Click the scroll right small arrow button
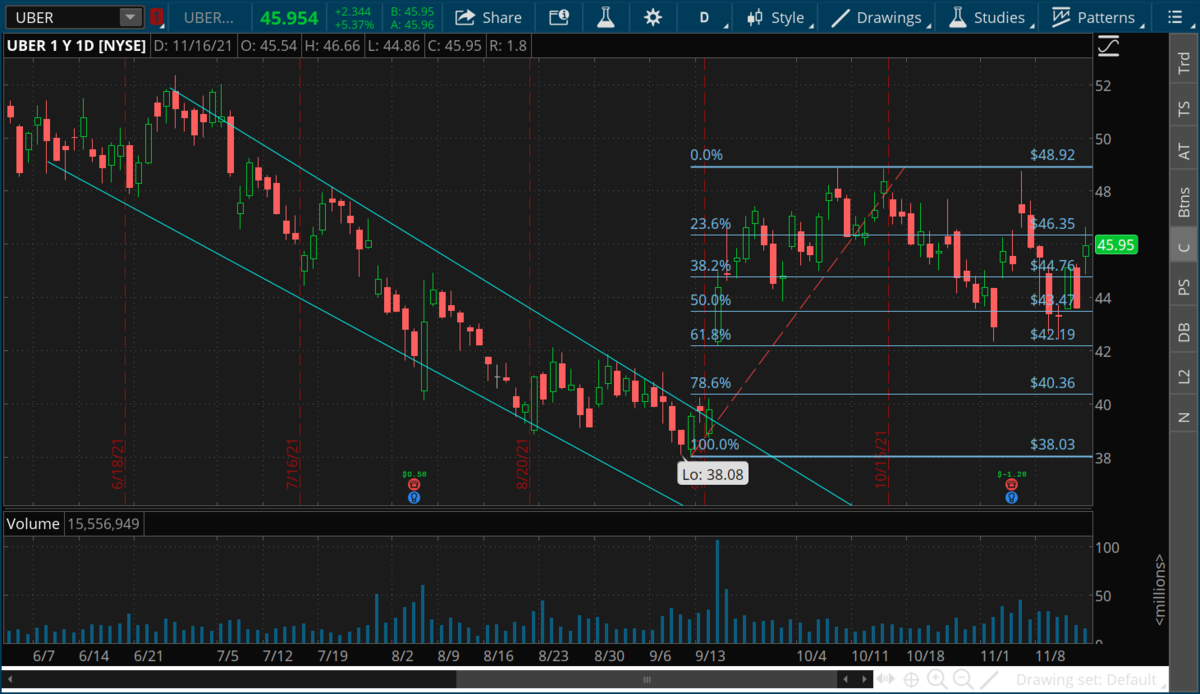1200x694 pixels. [863, 680]
